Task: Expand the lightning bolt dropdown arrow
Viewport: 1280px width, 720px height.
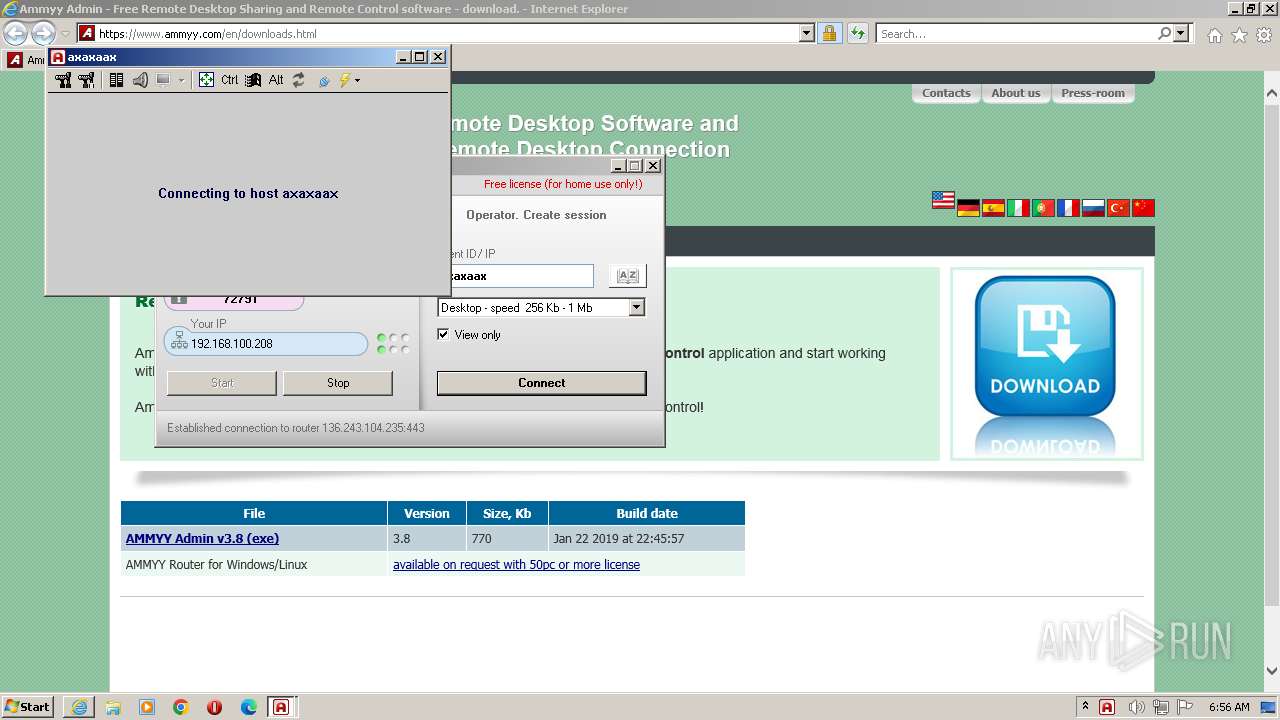Action: coord(357,80)
